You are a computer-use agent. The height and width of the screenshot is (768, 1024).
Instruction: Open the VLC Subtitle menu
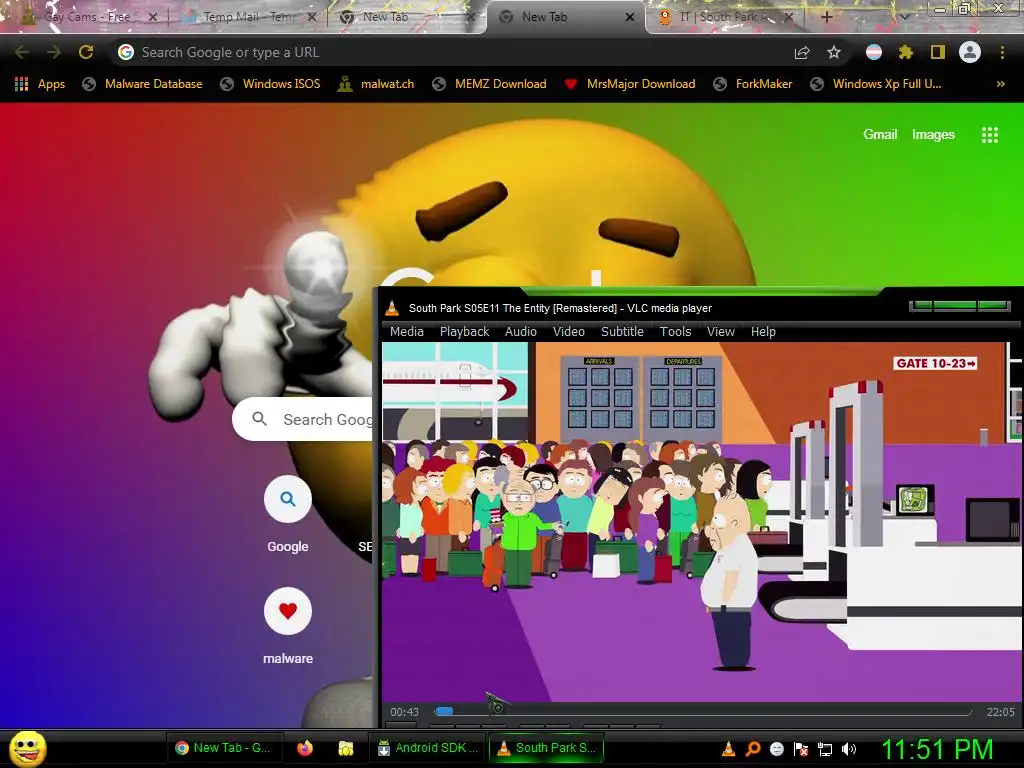(x=622, y=332)
